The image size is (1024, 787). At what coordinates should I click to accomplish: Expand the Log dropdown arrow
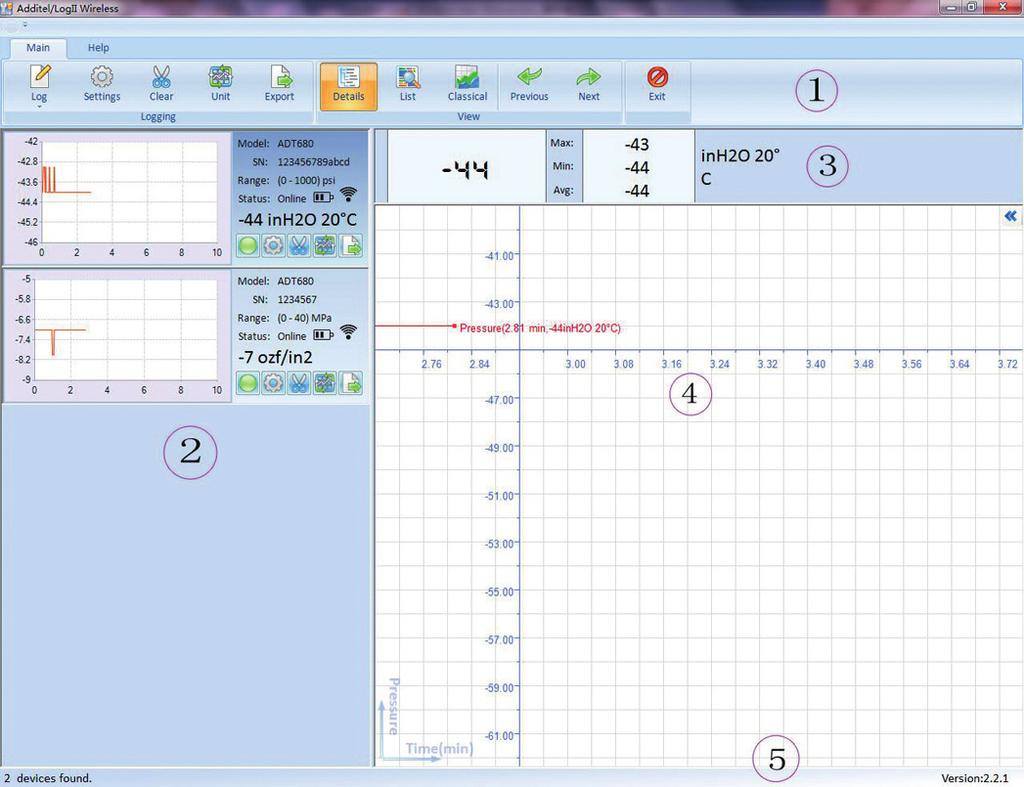[39, 106]
